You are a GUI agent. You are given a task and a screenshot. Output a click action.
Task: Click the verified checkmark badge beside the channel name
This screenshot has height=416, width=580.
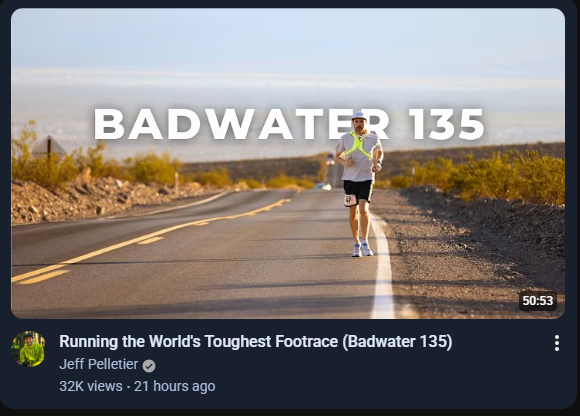coord(149,366)
